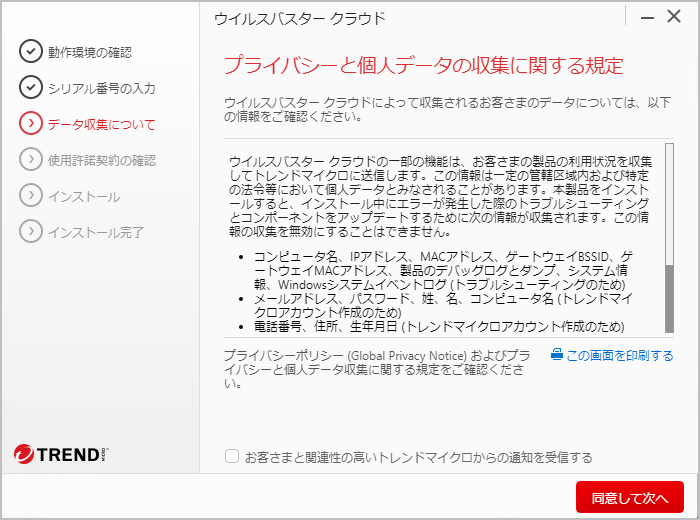Click the window title ウイルスバスター クラウド
The width and height of the screenshot is (700, 520).
pos(300,19)
